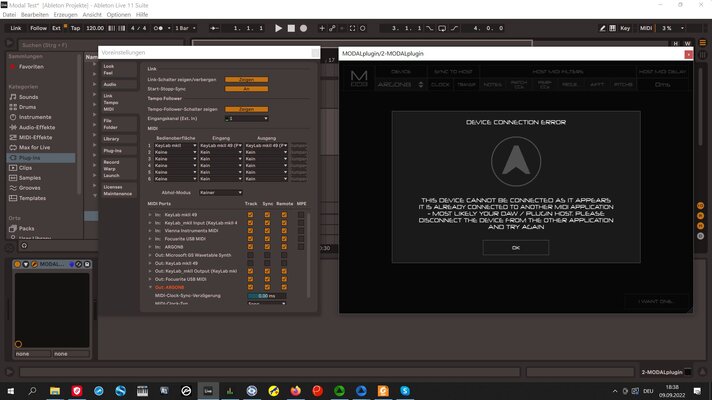Toggle the MODAL device activator power icon
Screen dimensions: 712x400
tap(17, 264)
